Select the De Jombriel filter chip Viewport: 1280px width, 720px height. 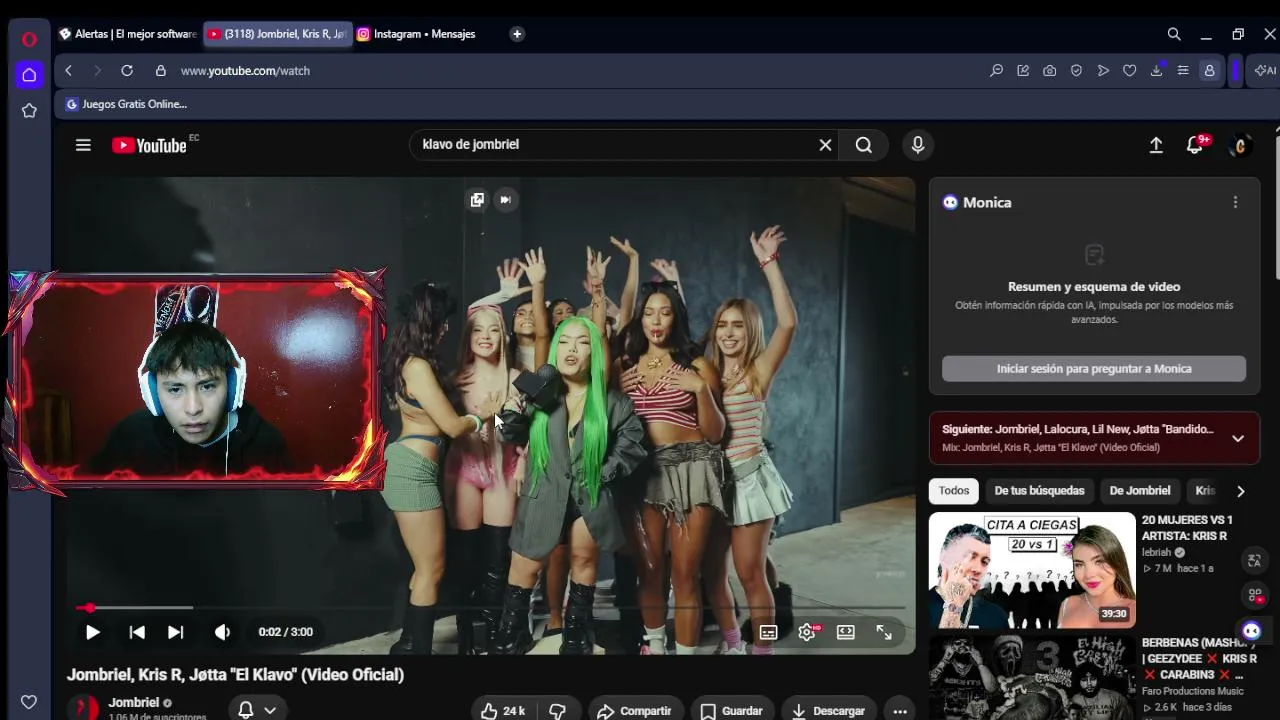pyautogui.click(x=1140, y=491)
